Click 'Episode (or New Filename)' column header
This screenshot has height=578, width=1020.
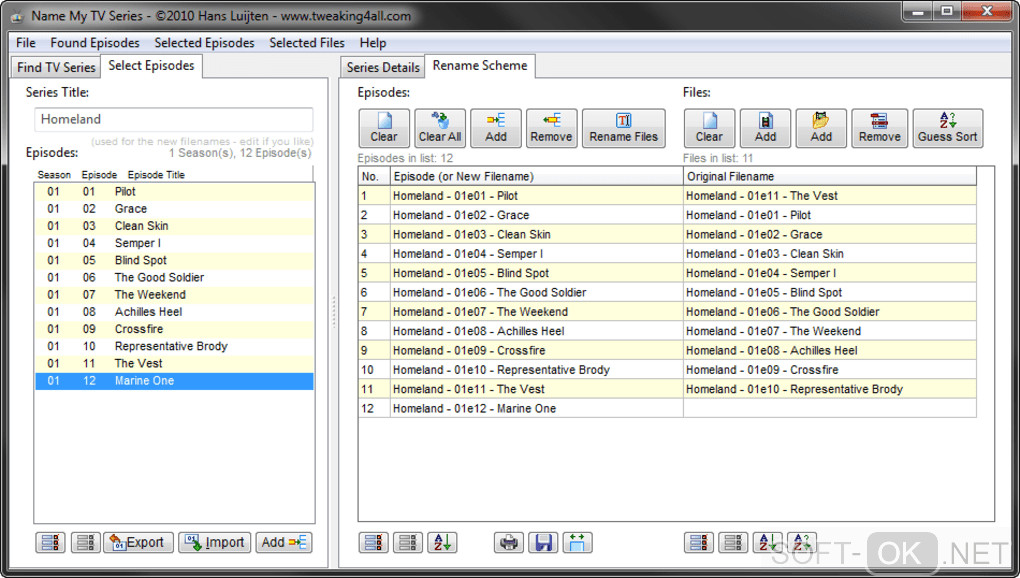(536, 177)
